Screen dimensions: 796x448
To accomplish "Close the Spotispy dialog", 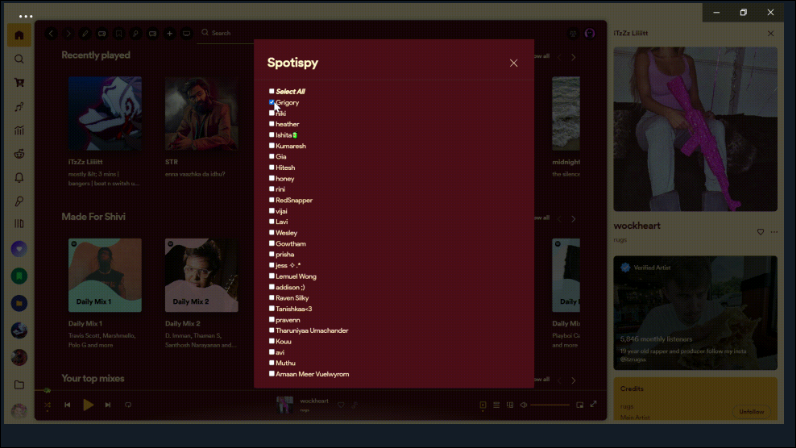I will [513, 63].
